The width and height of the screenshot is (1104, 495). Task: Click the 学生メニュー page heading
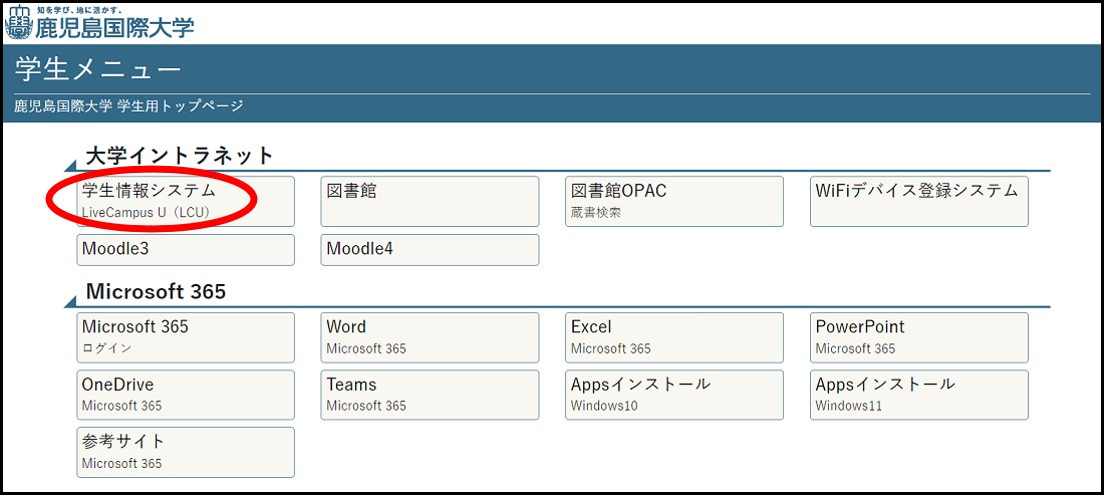click(98, 70)
